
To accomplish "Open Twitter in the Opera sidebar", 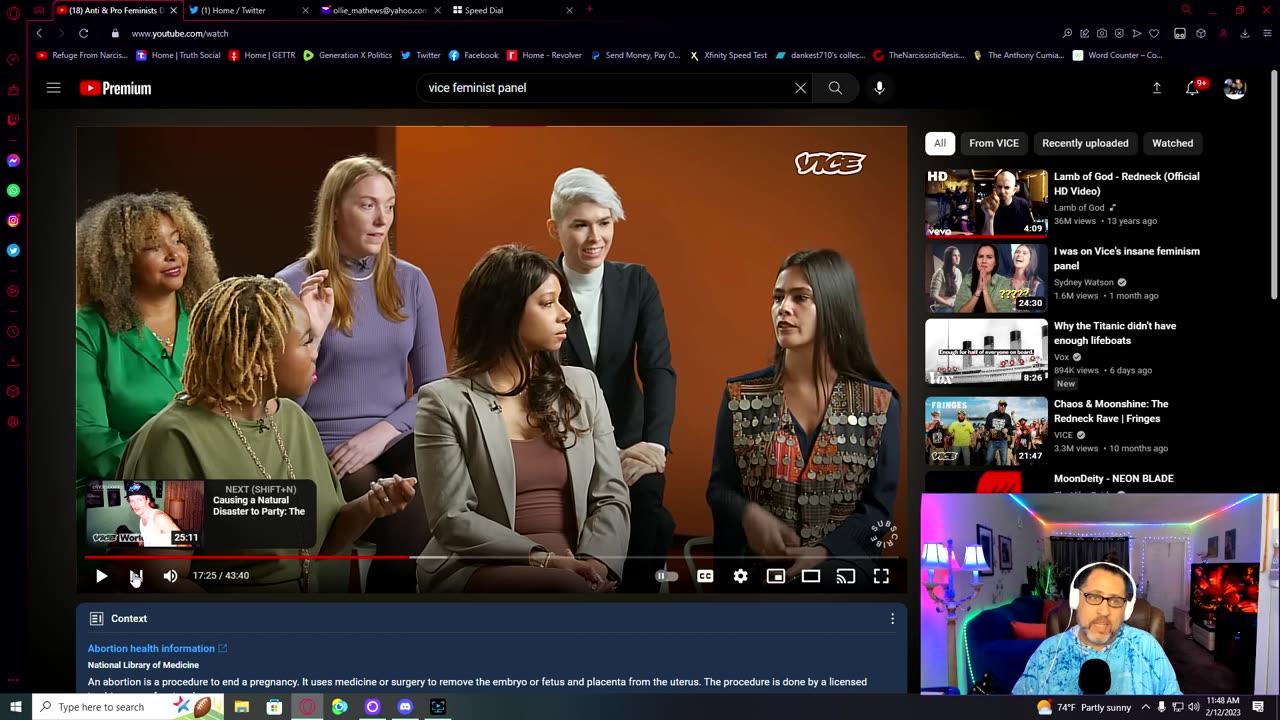I will (x=13, y=250).
